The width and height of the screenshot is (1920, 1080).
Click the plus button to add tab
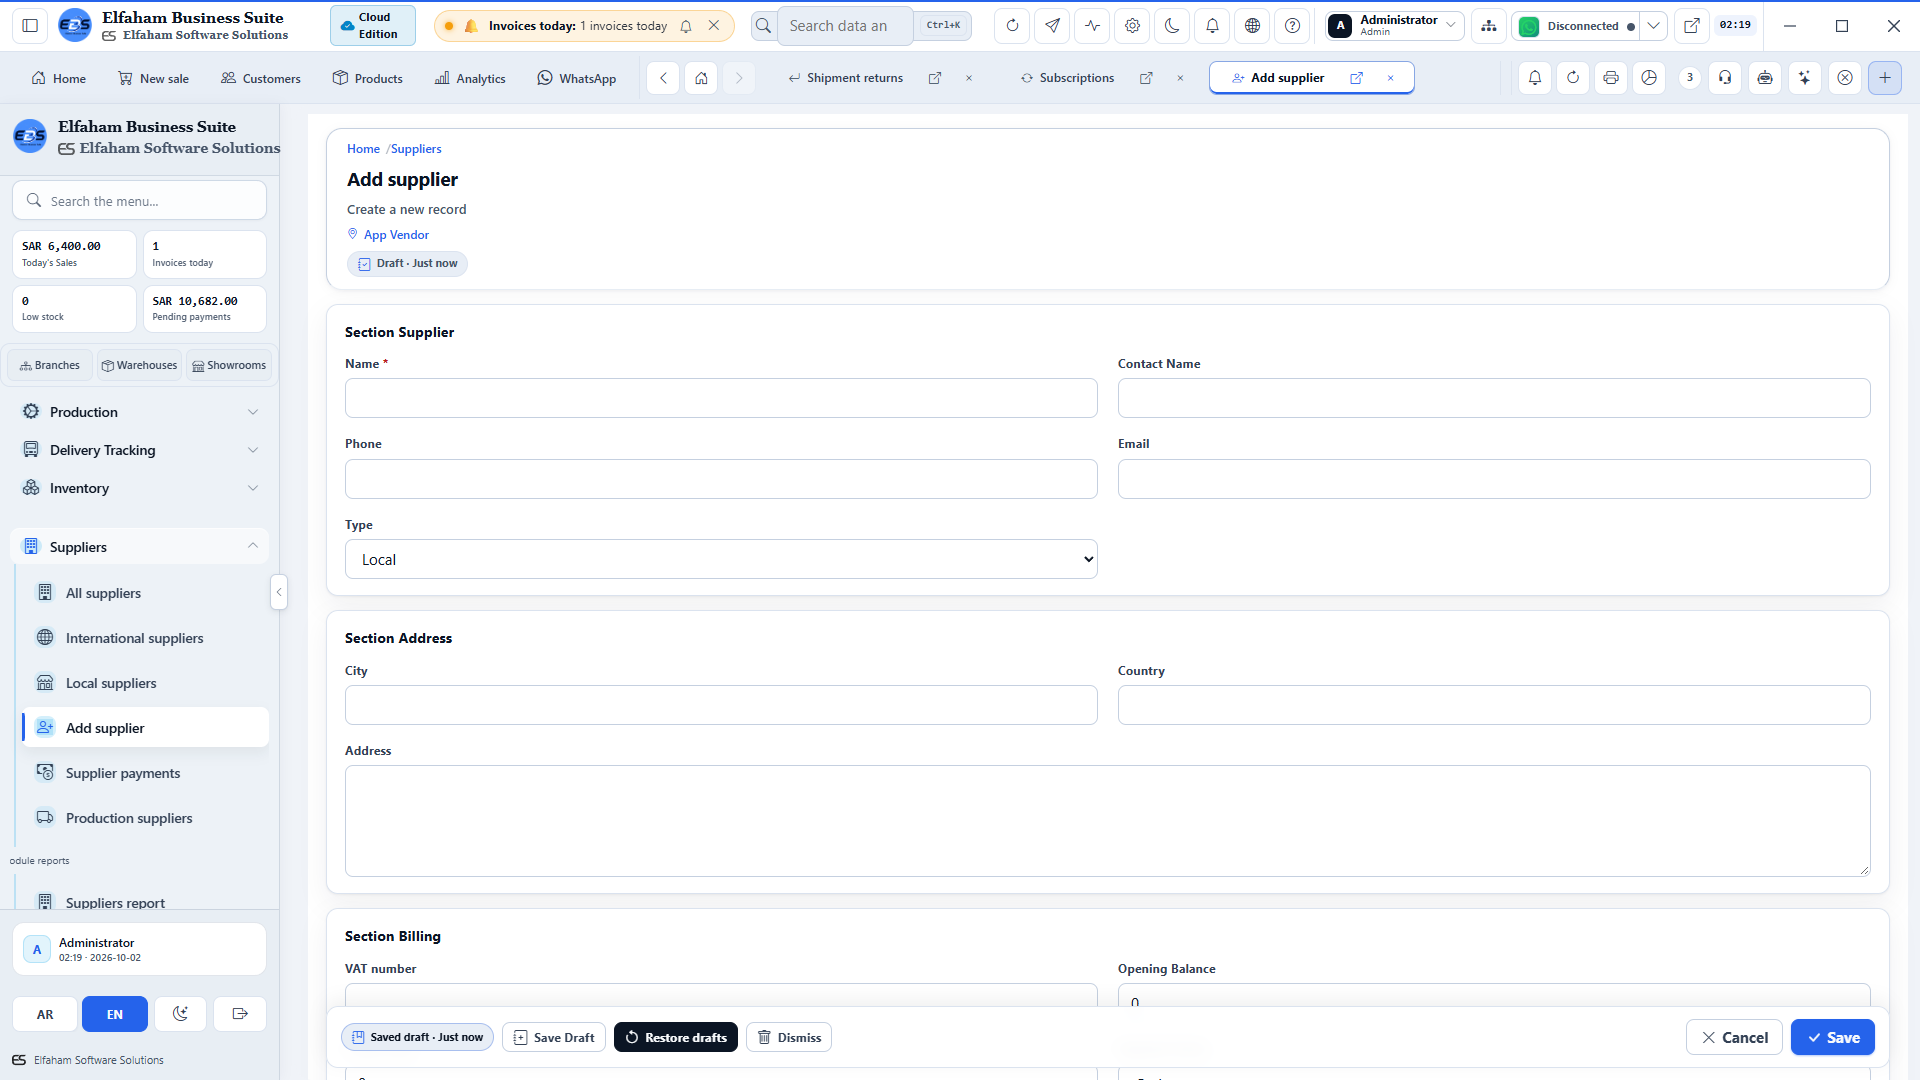(1885, 78)
